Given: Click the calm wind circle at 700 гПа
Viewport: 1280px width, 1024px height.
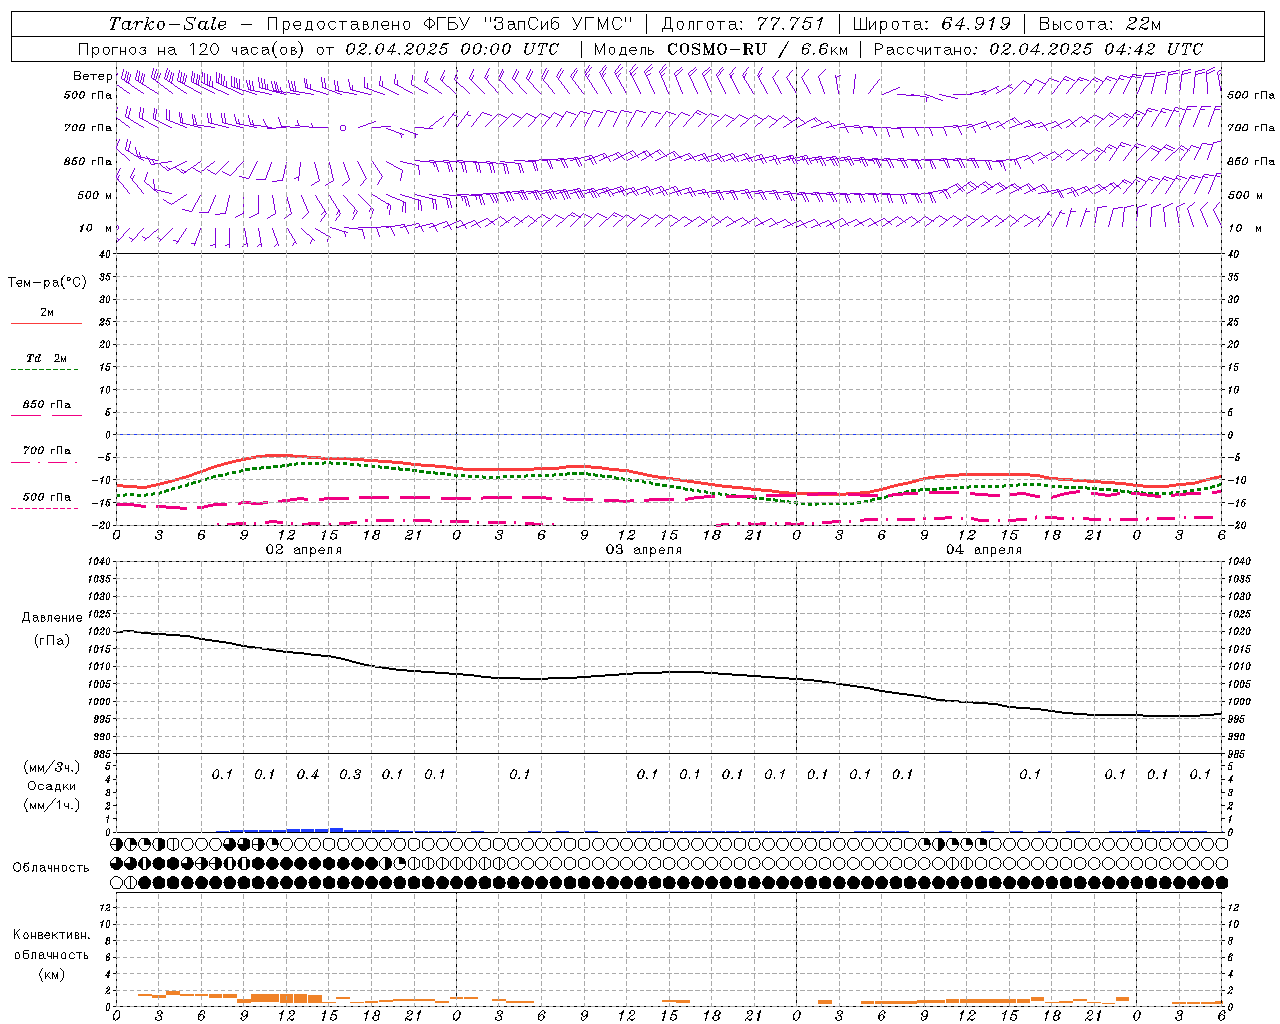Looking at the screenshot, I should (343, 128).
